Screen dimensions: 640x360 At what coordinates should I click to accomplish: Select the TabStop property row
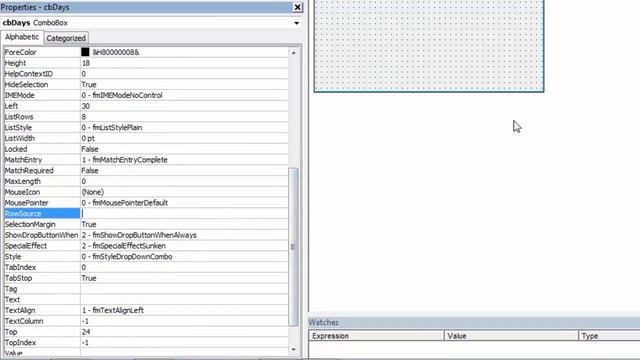(146, 278)
